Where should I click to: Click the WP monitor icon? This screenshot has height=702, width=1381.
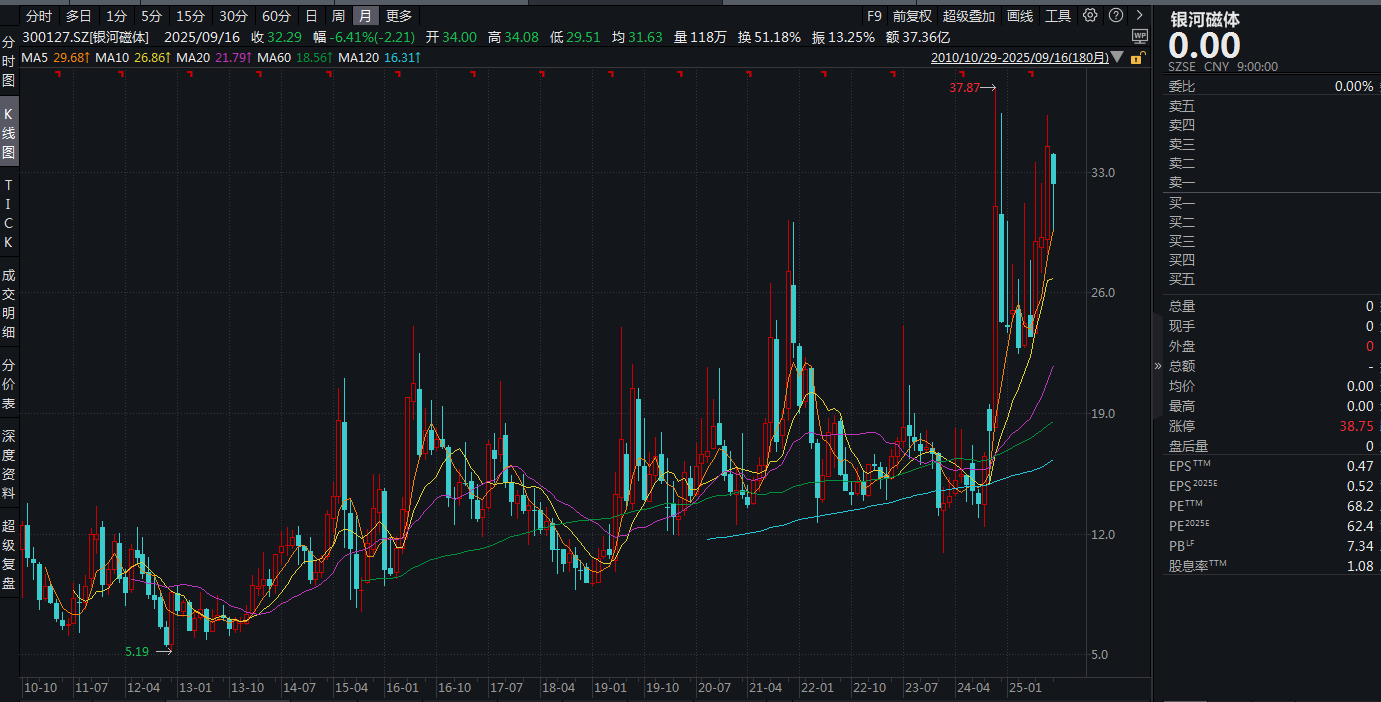(1140, 37)
